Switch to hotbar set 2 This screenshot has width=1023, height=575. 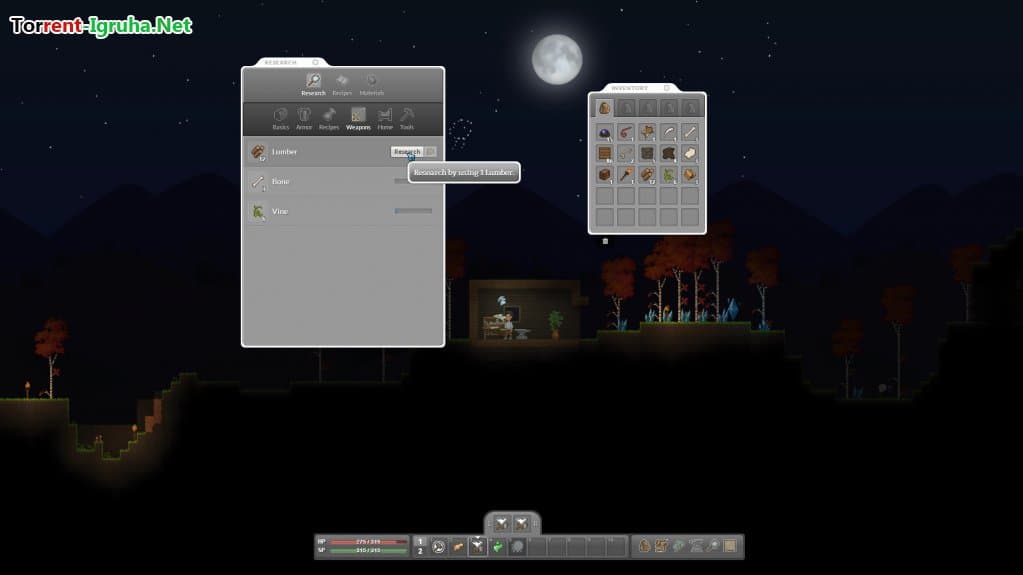coord(420,551)
